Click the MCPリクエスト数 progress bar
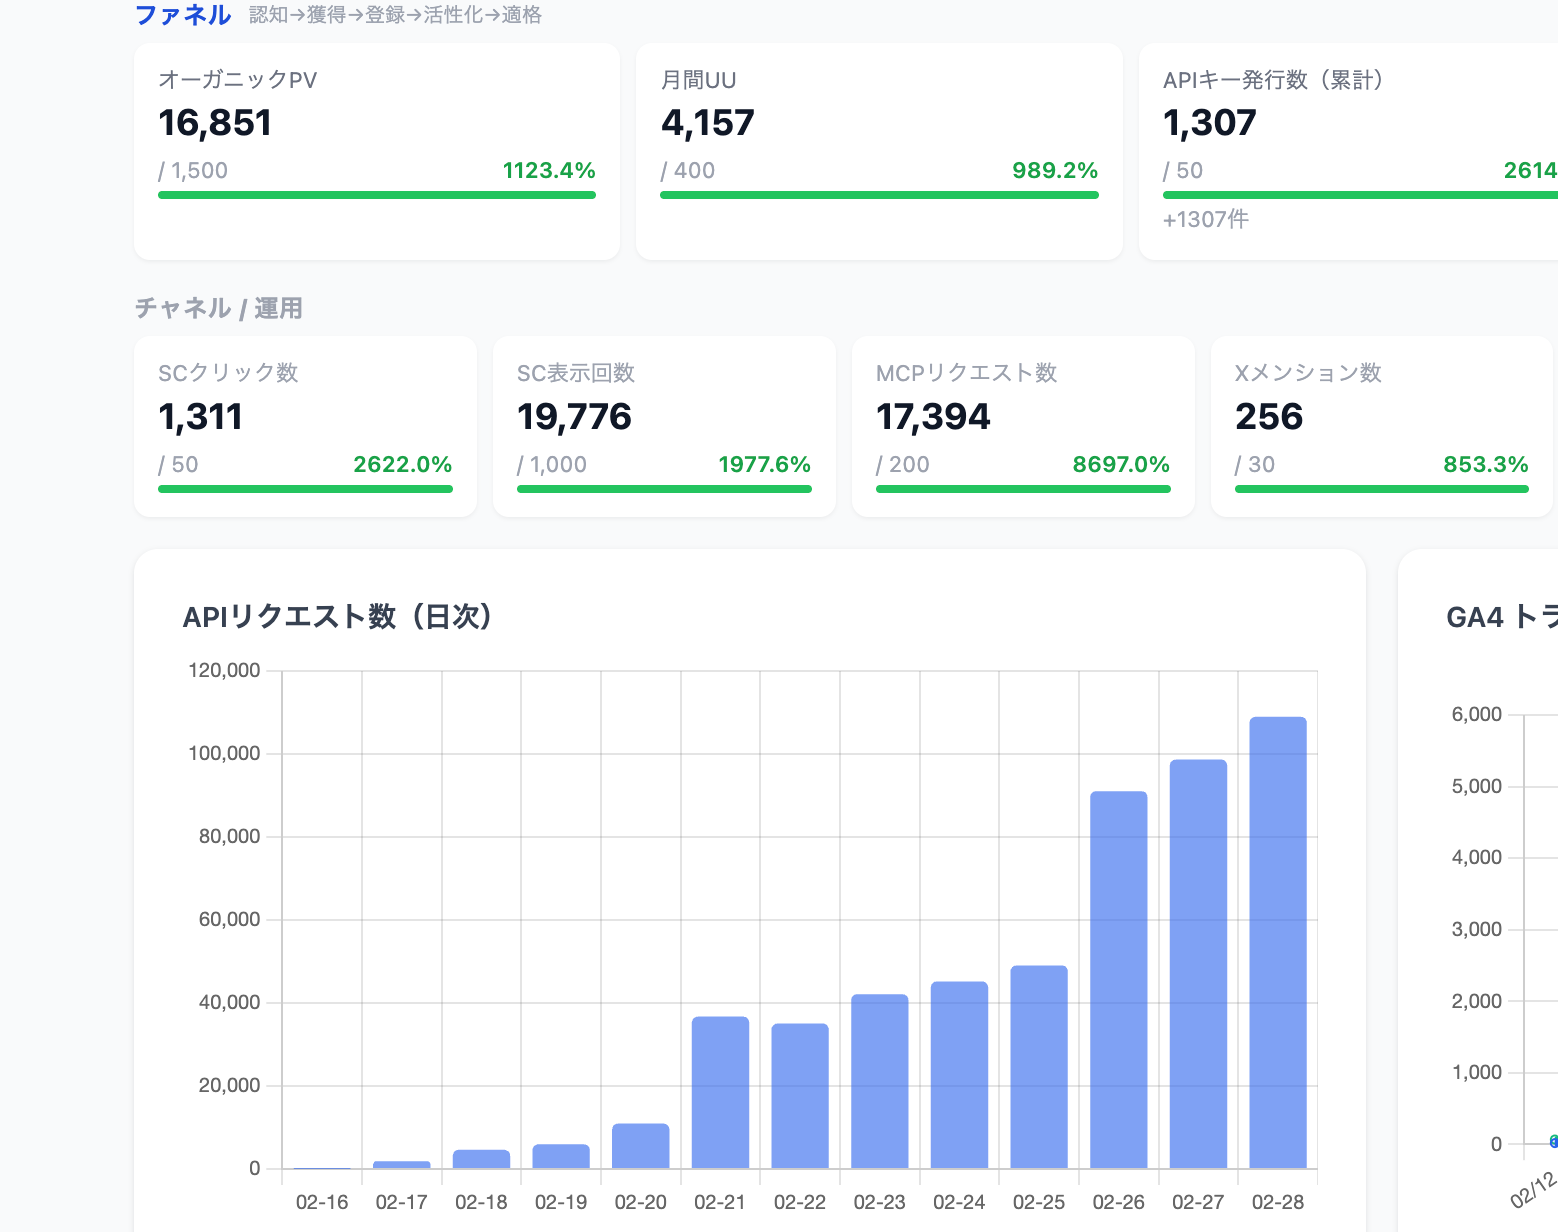 pyautogui.click(x=1023, y=489)
